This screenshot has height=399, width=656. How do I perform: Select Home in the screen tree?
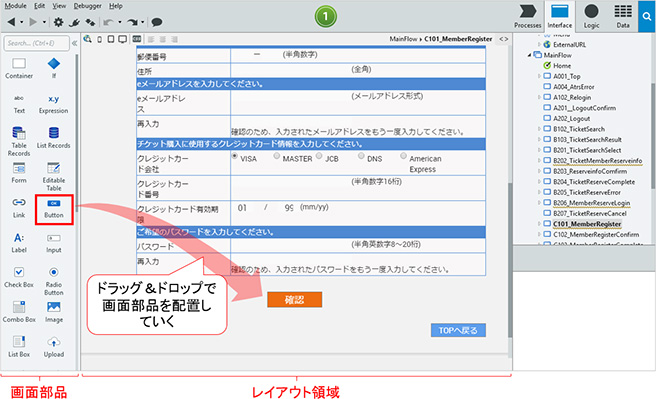pos(562,66)
